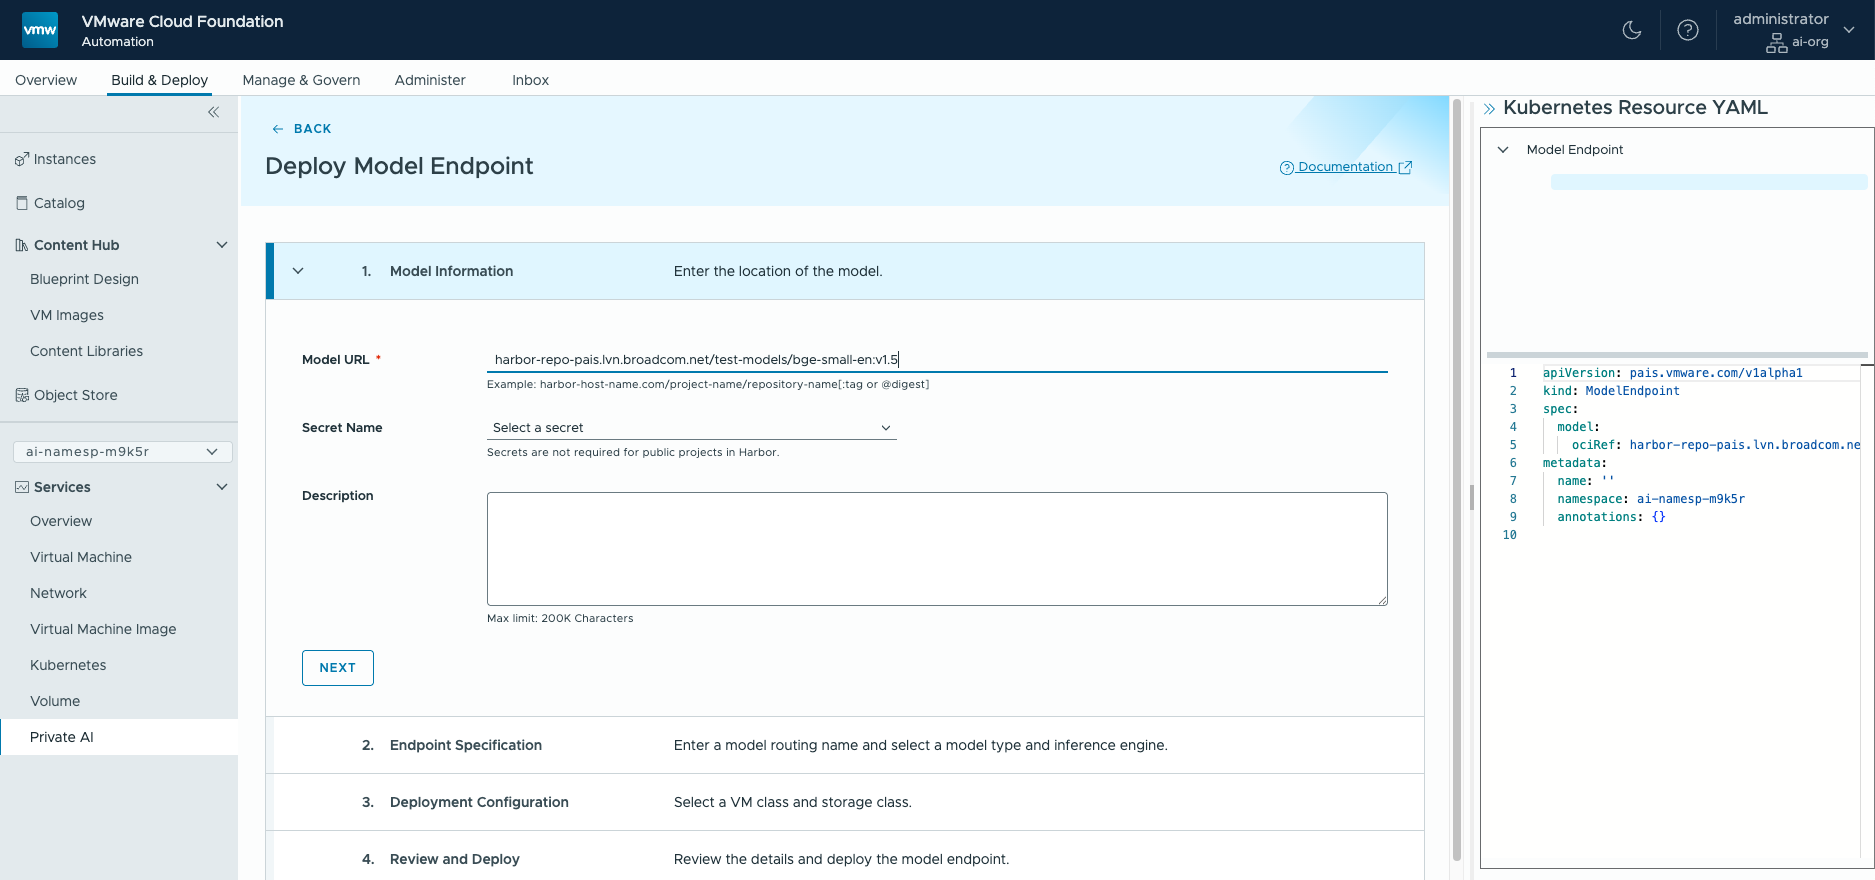
Task: Open Network service
Action: coord(58,593)
